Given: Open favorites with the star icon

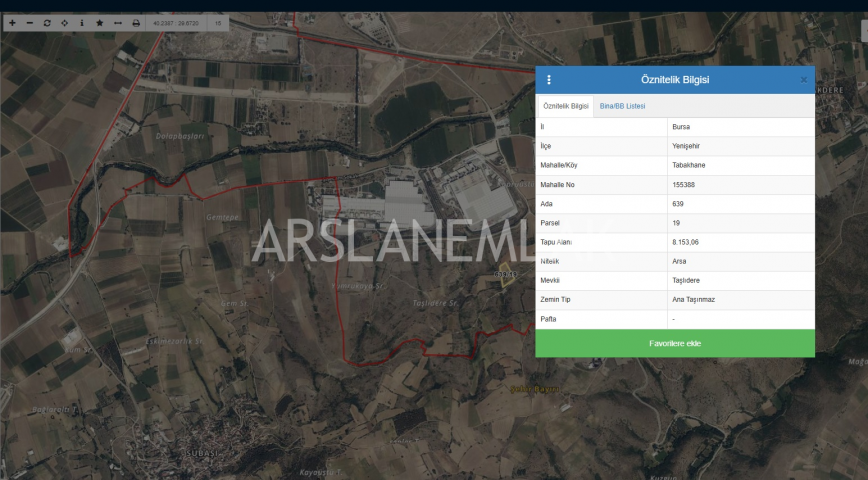Looking at the screenshot, I should (x=100, y=22).
